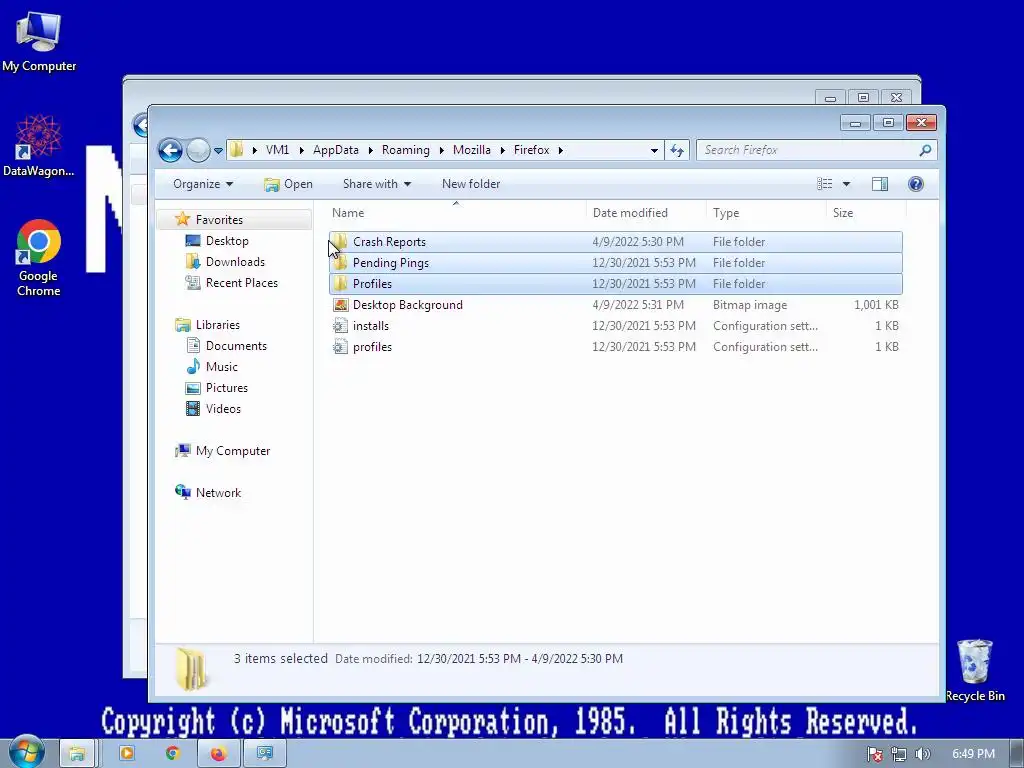Select My Computer in navigation pane
This screenshot has width=1024, height=768.
232,451
